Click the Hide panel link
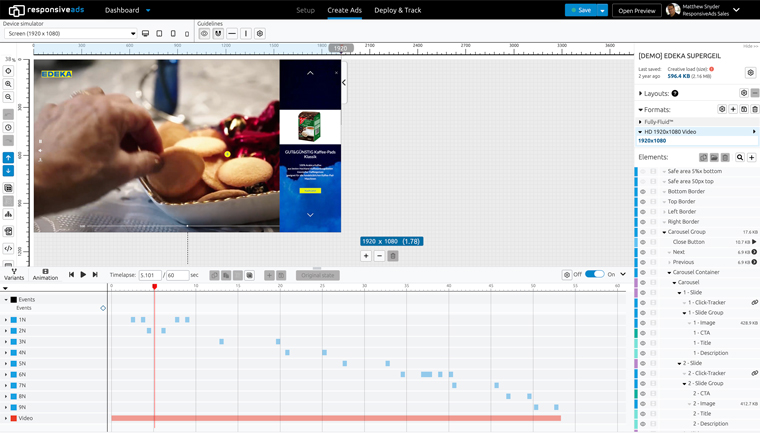Viewport: 760px width, 433px height. pos(750,47)
